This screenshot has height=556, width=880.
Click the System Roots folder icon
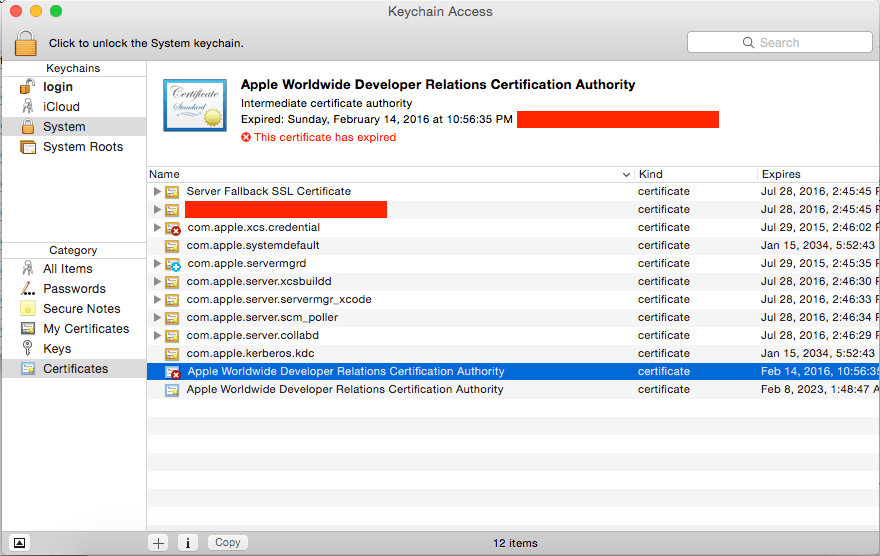28,147
